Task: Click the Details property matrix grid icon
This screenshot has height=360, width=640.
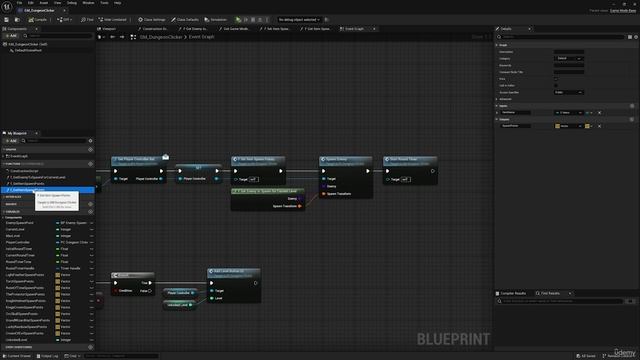Action: tap(630, 37)
